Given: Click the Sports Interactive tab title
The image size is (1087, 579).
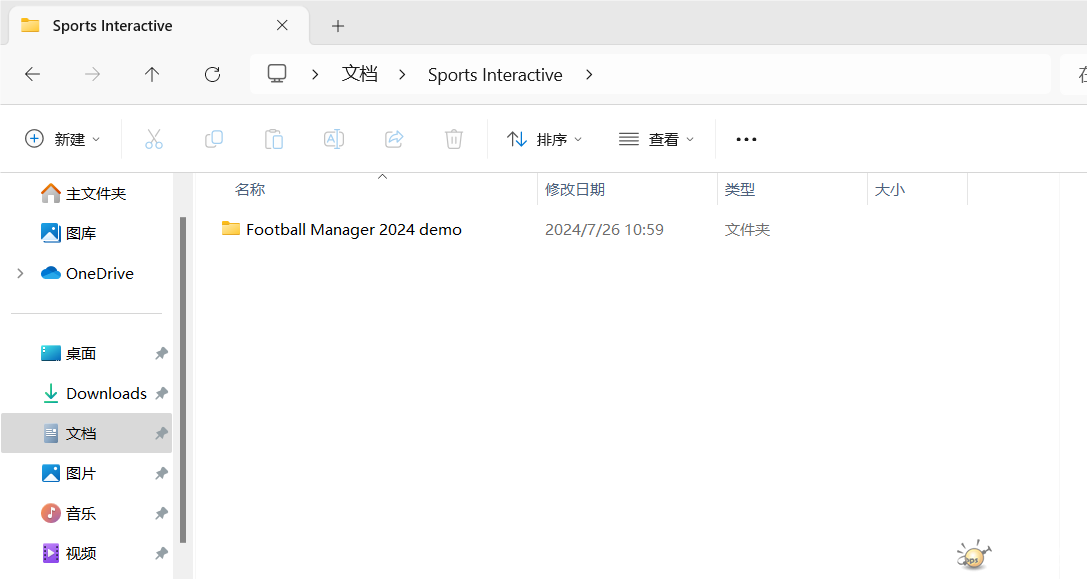Looking at the screenshot, I should pyautogui.click(x=112, y=26).
